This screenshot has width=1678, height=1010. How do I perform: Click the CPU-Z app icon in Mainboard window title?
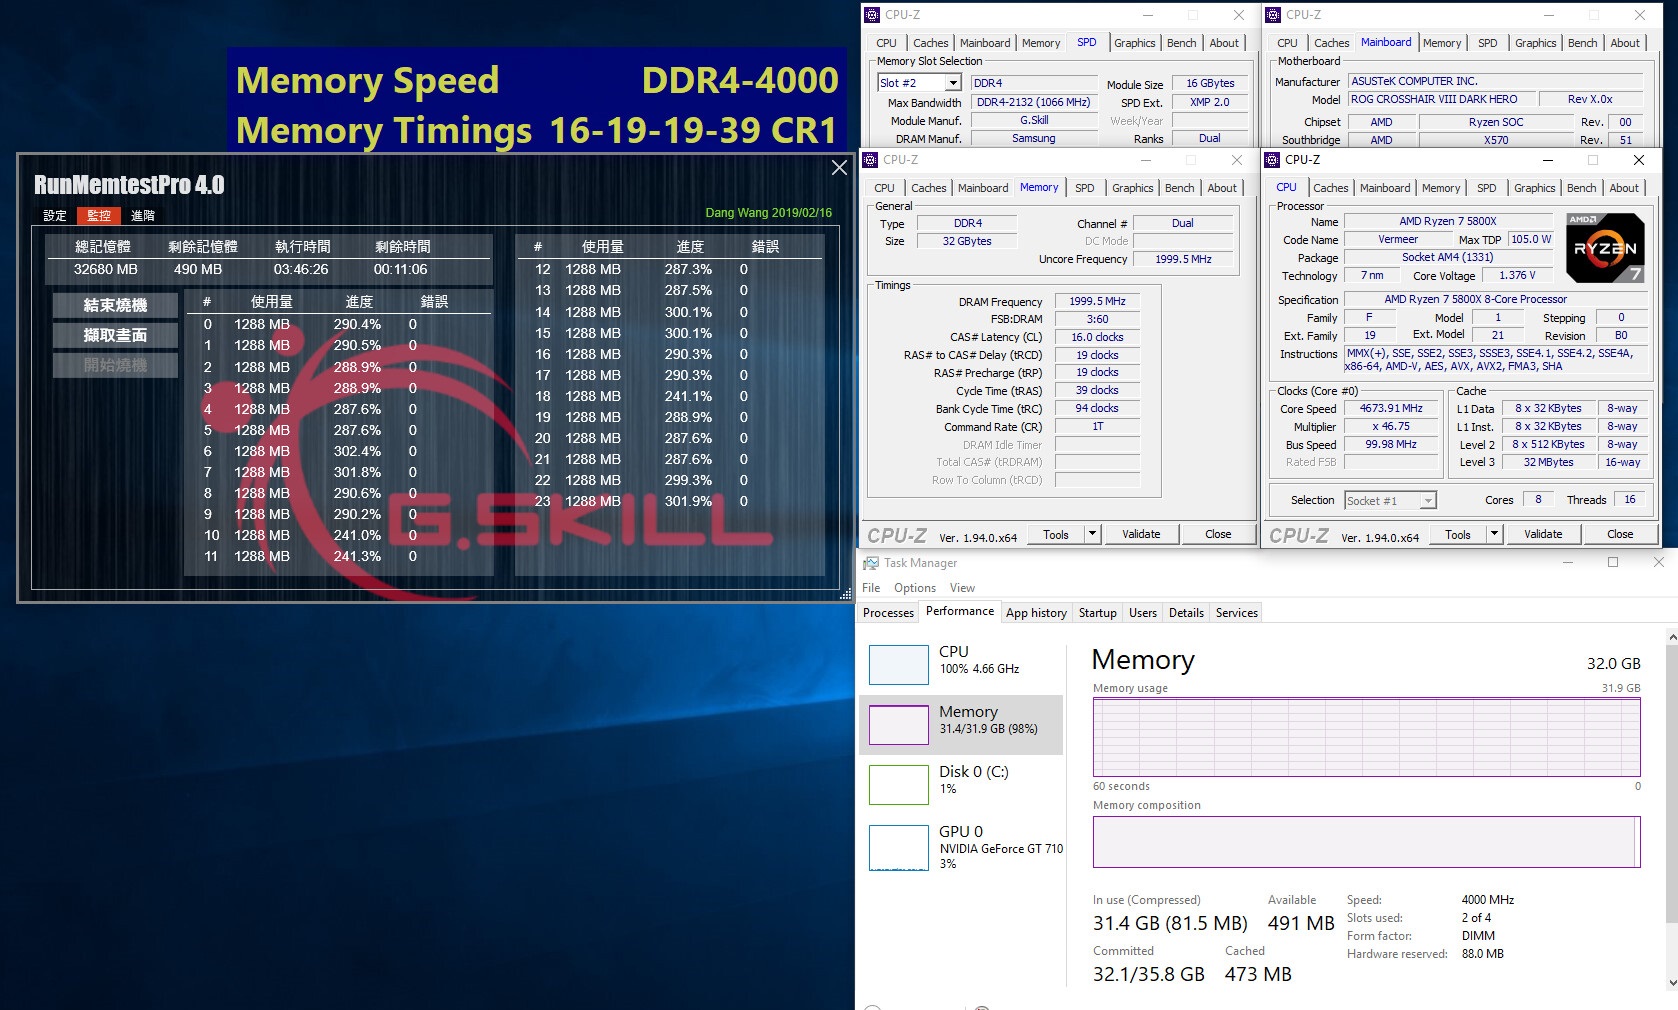[x=1273, y=15]
